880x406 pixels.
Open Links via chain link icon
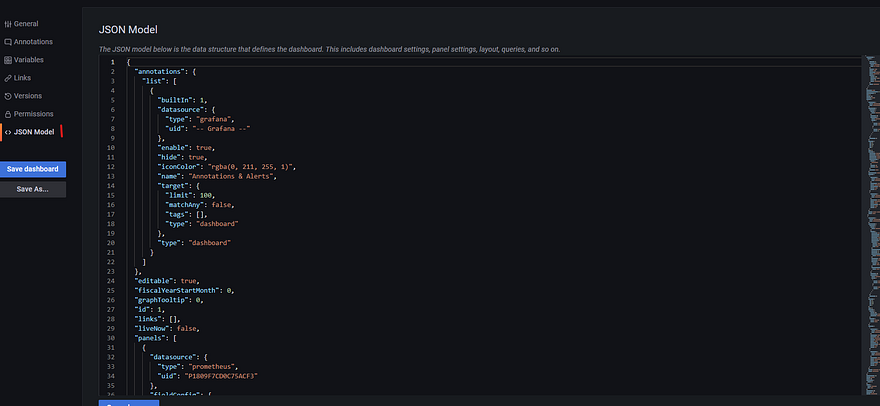pyautogui.click(x=8, y=78)
